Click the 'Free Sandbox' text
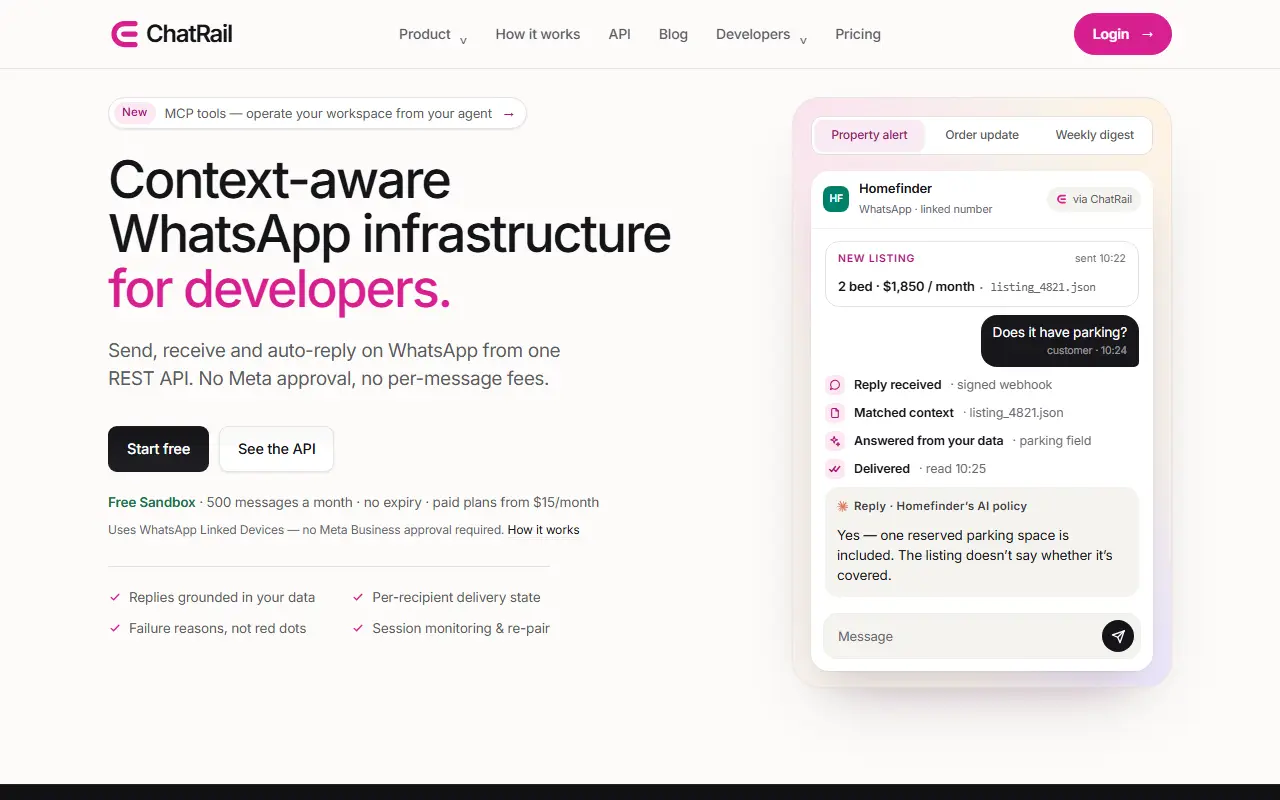Screen dimensions: 1280x800 [152, 502]
